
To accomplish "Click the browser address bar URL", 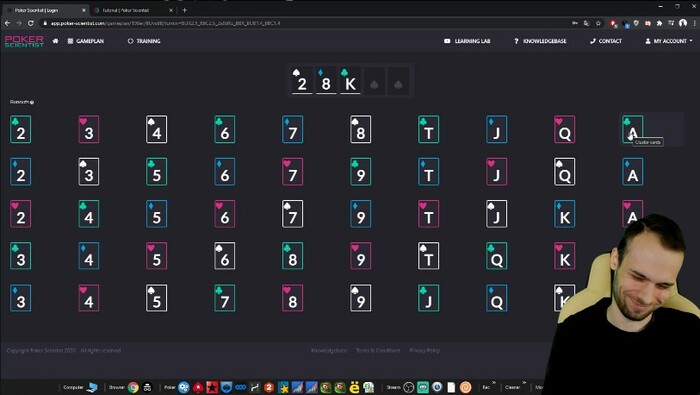I will 165,23.
